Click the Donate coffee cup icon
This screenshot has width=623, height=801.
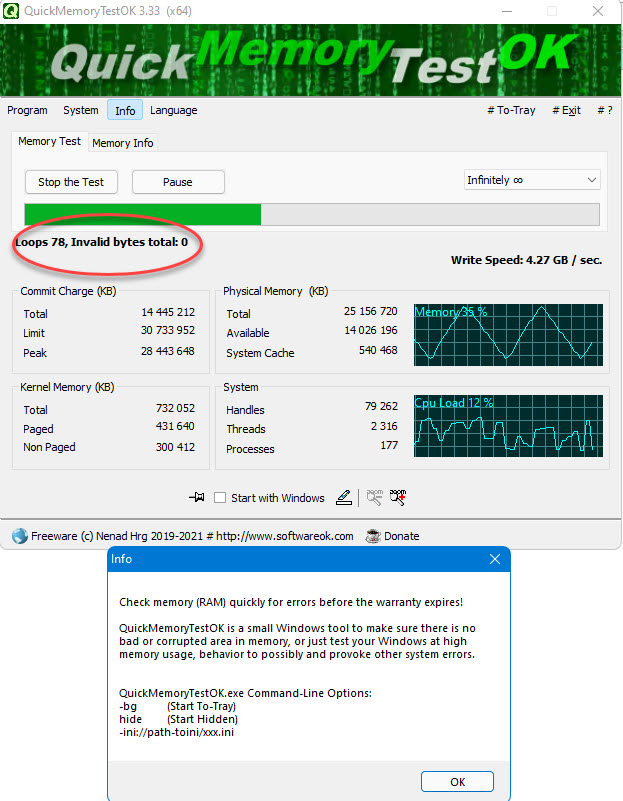[x=372, y=536]
